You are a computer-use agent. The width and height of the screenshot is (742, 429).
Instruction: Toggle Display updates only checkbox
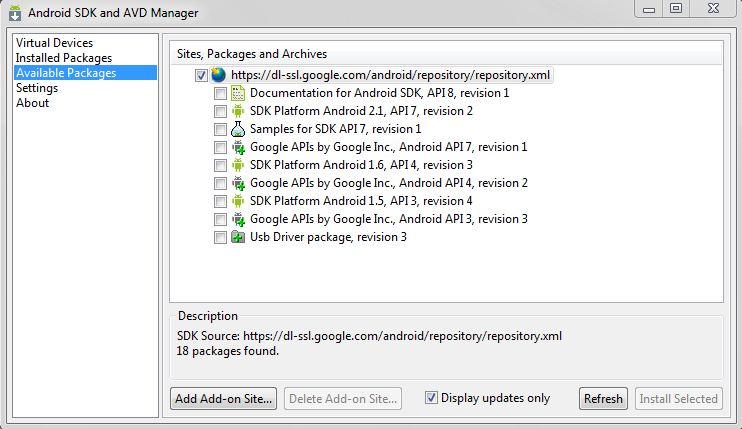(x=431, y=398)
